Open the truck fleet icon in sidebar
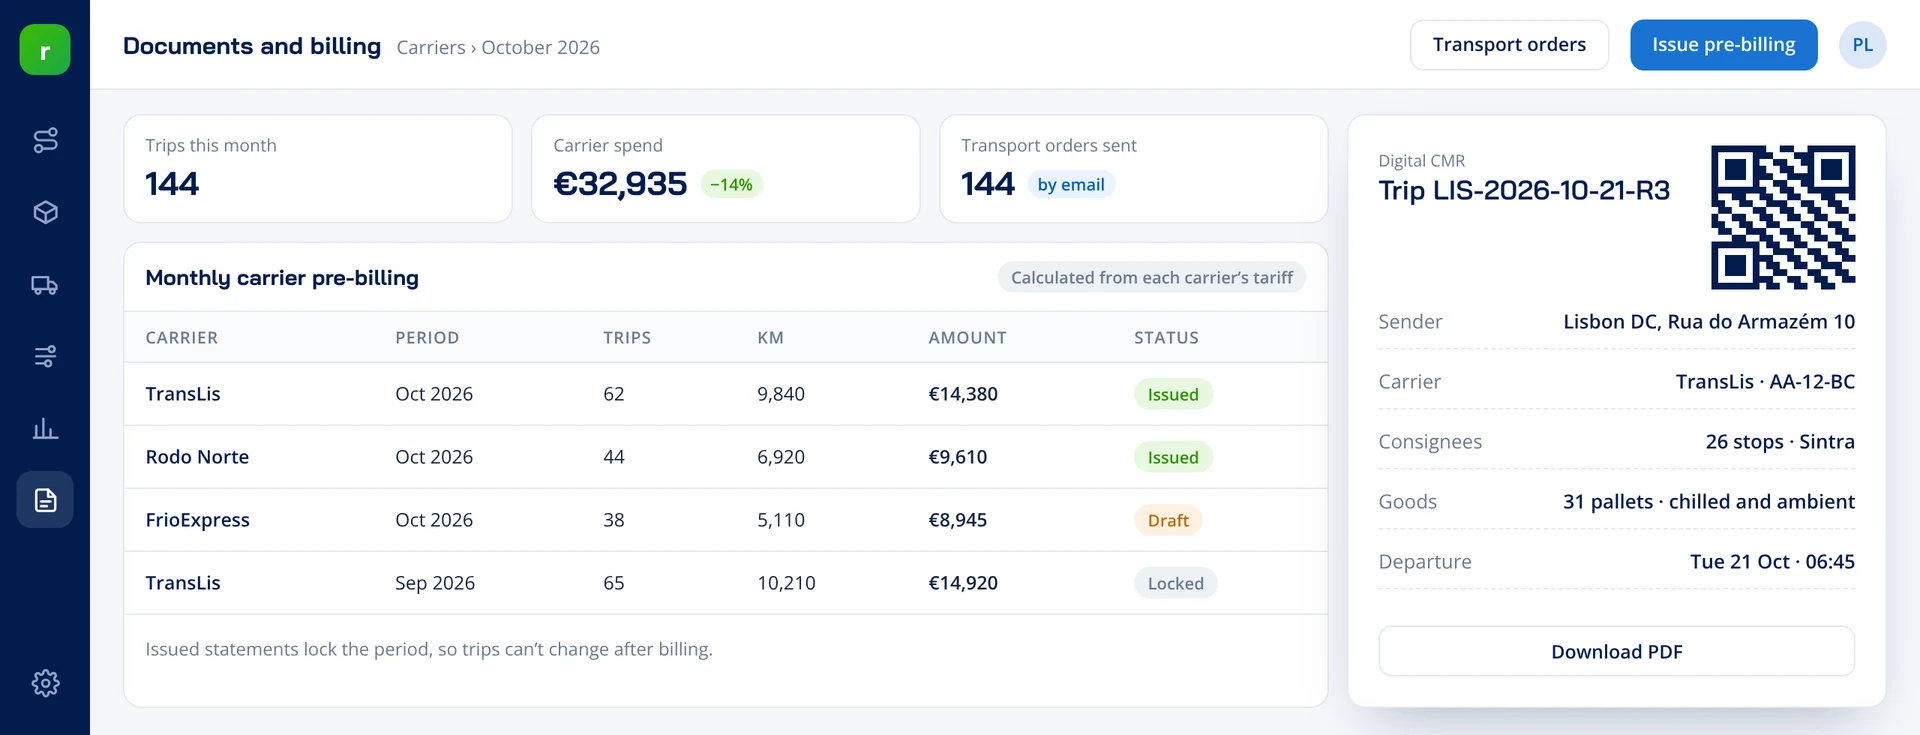This screenshot has height=735, width=1920. click(45, 285)
